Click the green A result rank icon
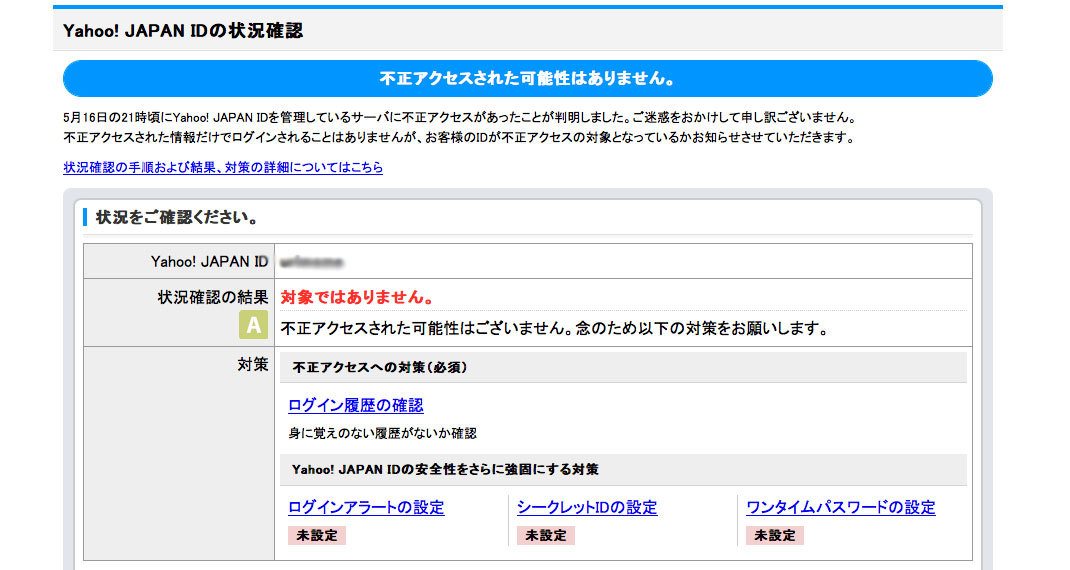This screenshot has width=1070, height=570. point(253,325)
